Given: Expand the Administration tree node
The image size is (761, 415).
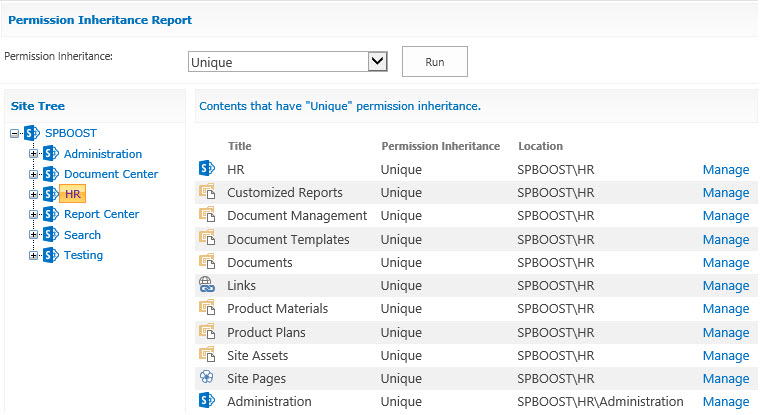Looking at the screenshot, I should tap(33, 154).
